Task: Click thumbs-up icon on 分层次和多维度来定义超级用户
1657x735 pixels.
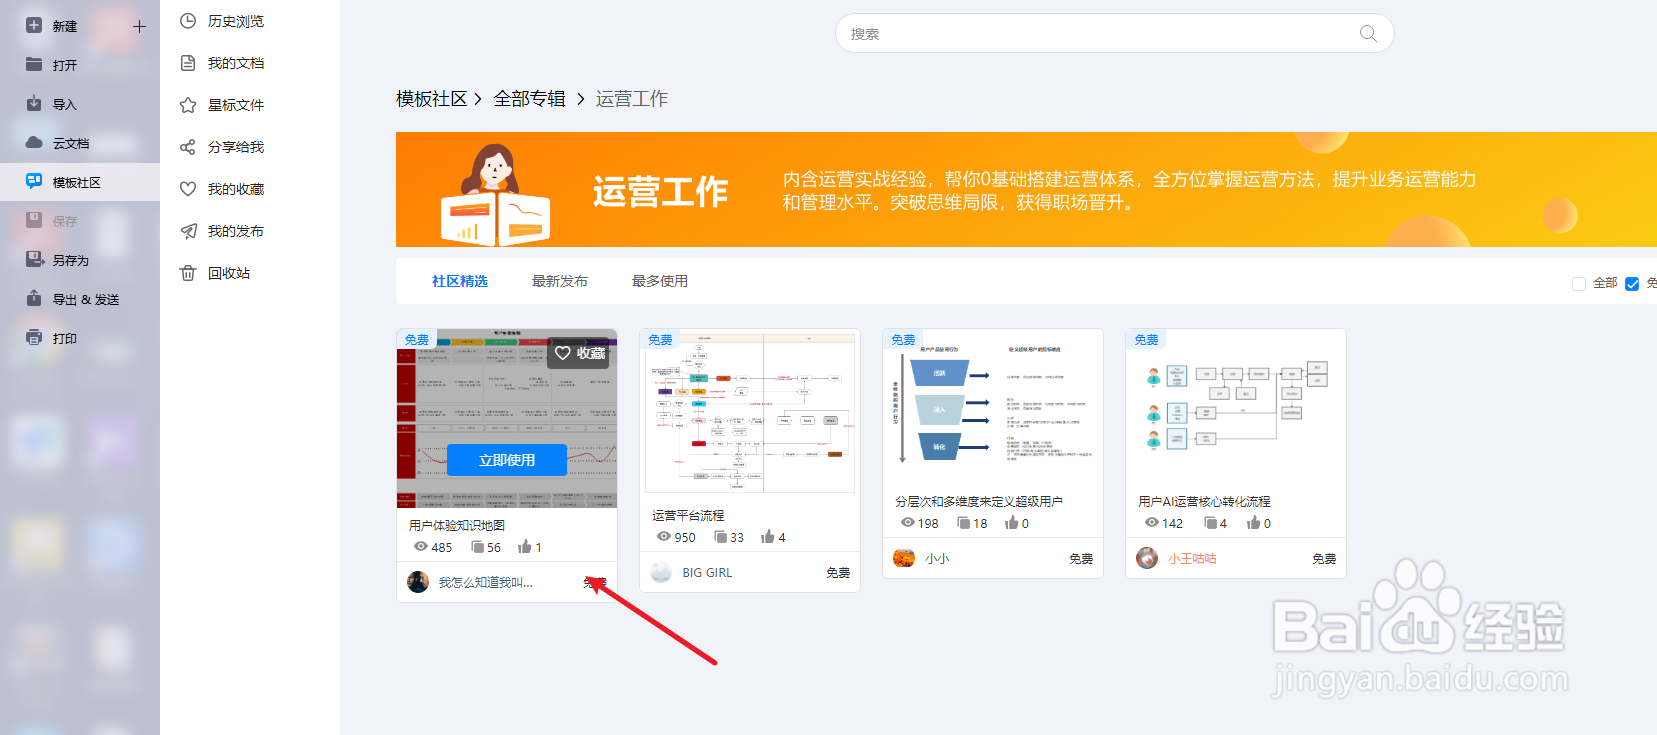Action: [1011, 523]
